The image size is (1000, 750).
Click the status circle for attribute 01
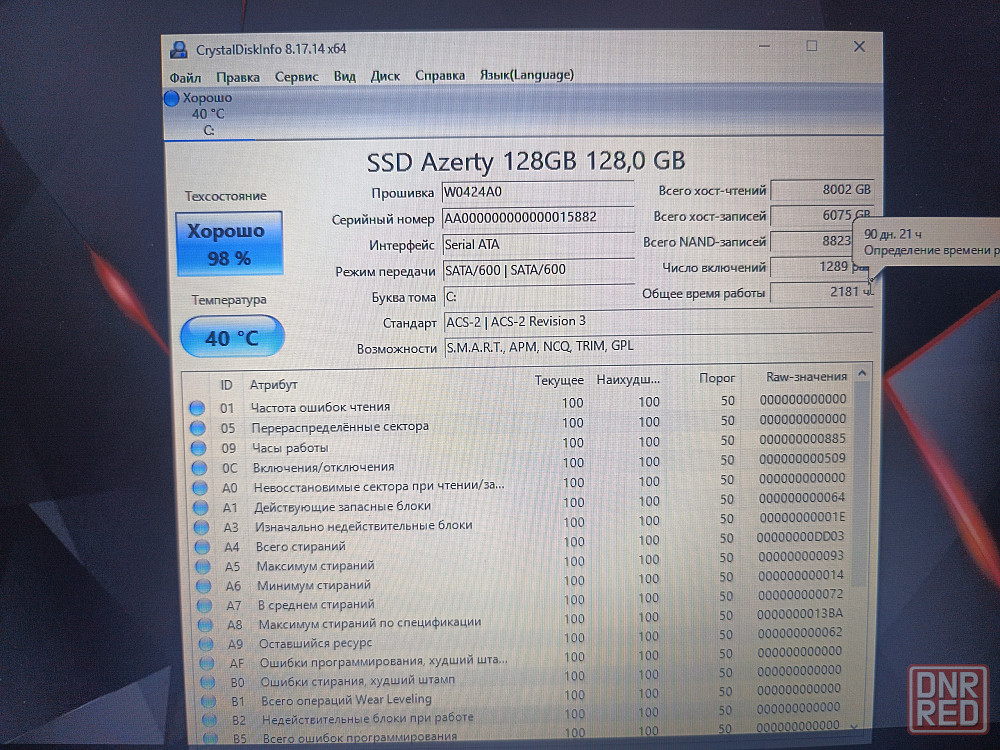coord(197,408)
